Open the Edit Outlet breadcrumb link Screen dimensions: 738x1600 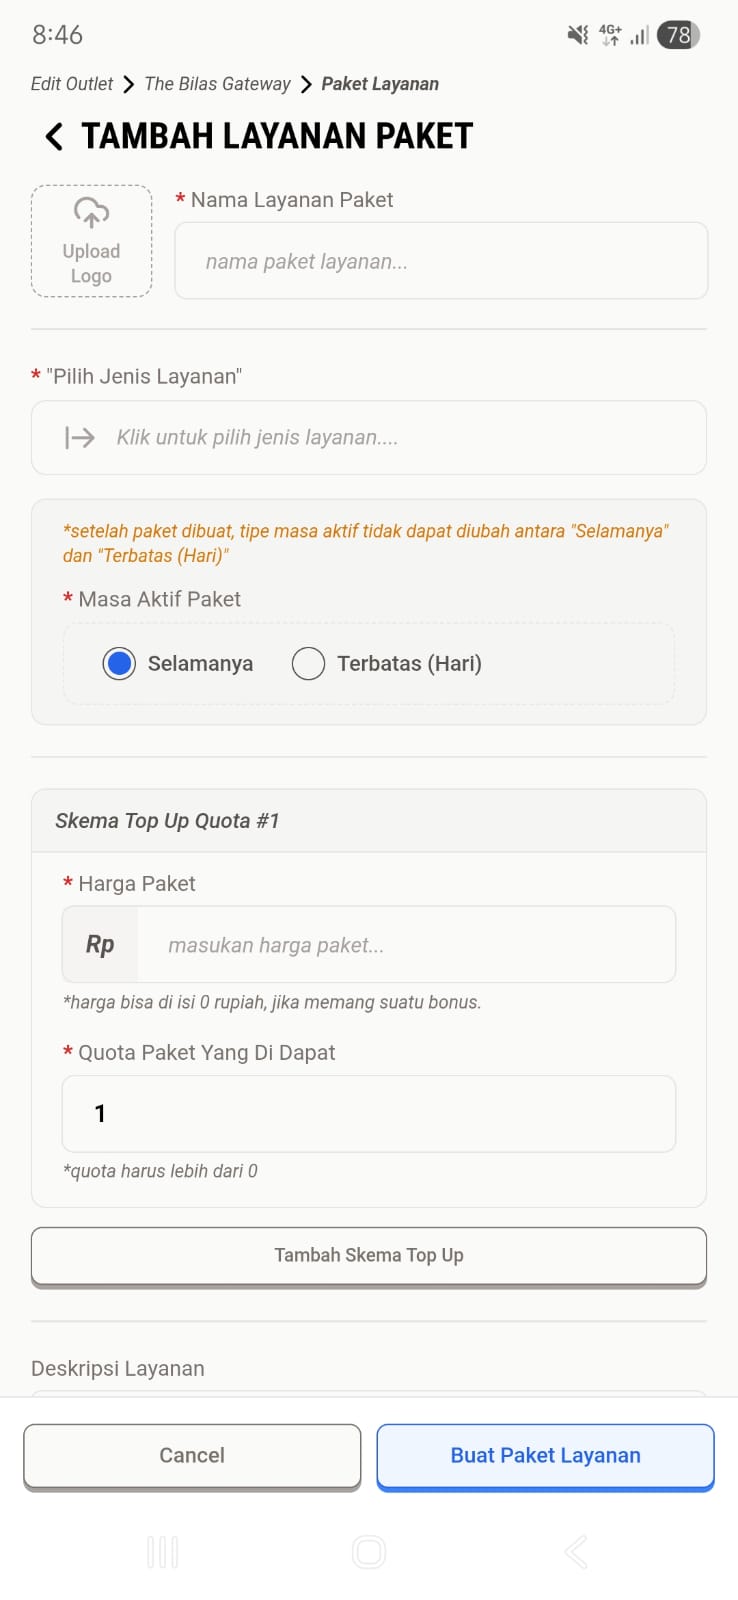pos(71,84)
